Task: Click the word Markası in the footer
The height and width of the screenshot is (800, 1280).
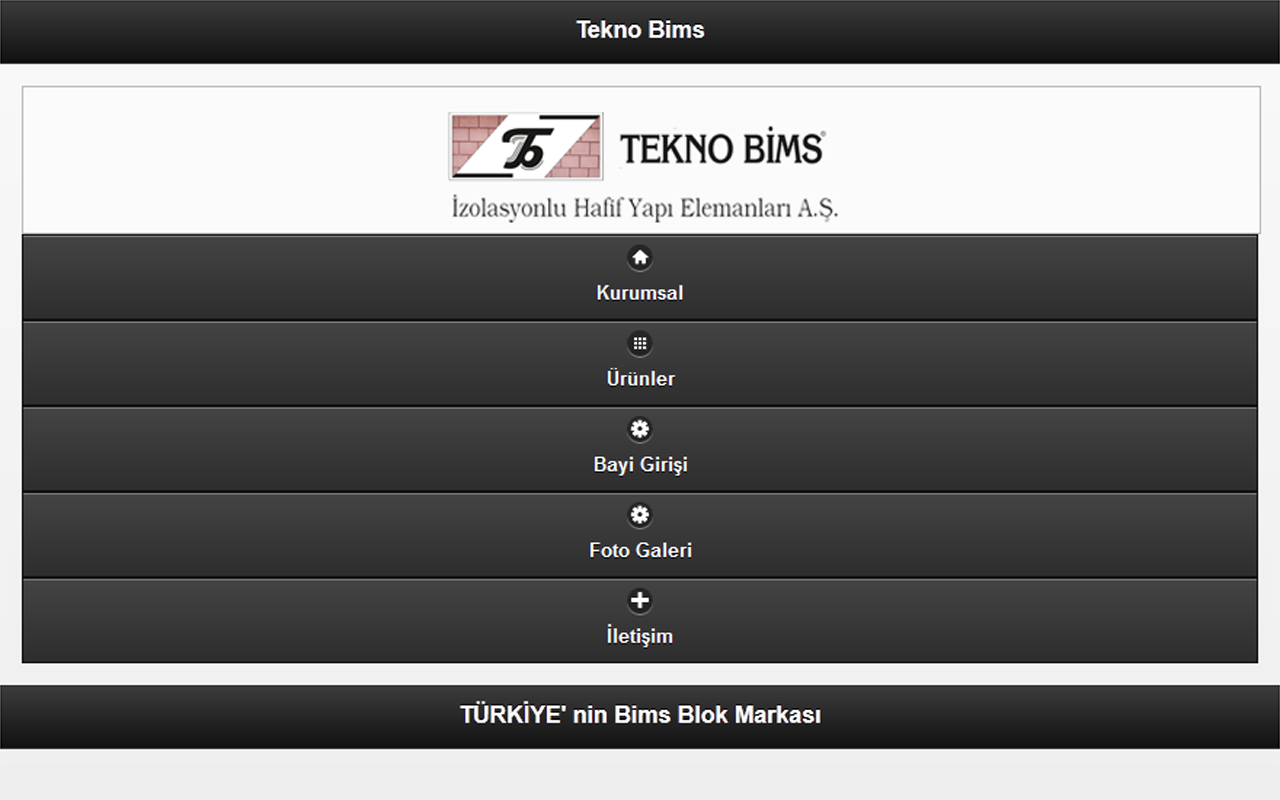Action: (778, 715)
